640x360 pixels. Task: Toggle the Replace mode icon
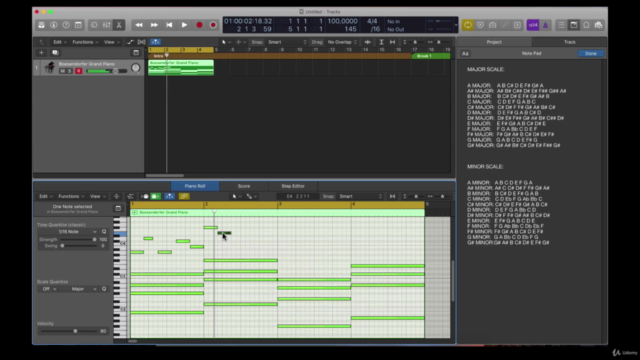480,25
